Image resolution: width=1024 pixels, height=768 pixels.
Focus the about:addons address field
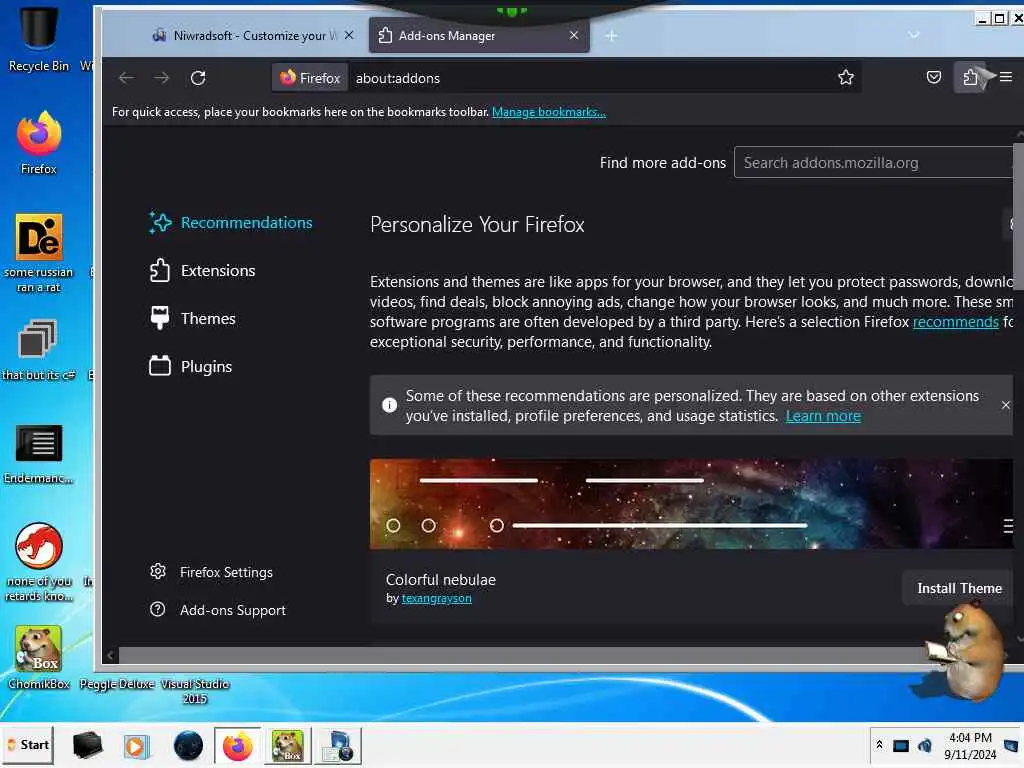[588, 78]
